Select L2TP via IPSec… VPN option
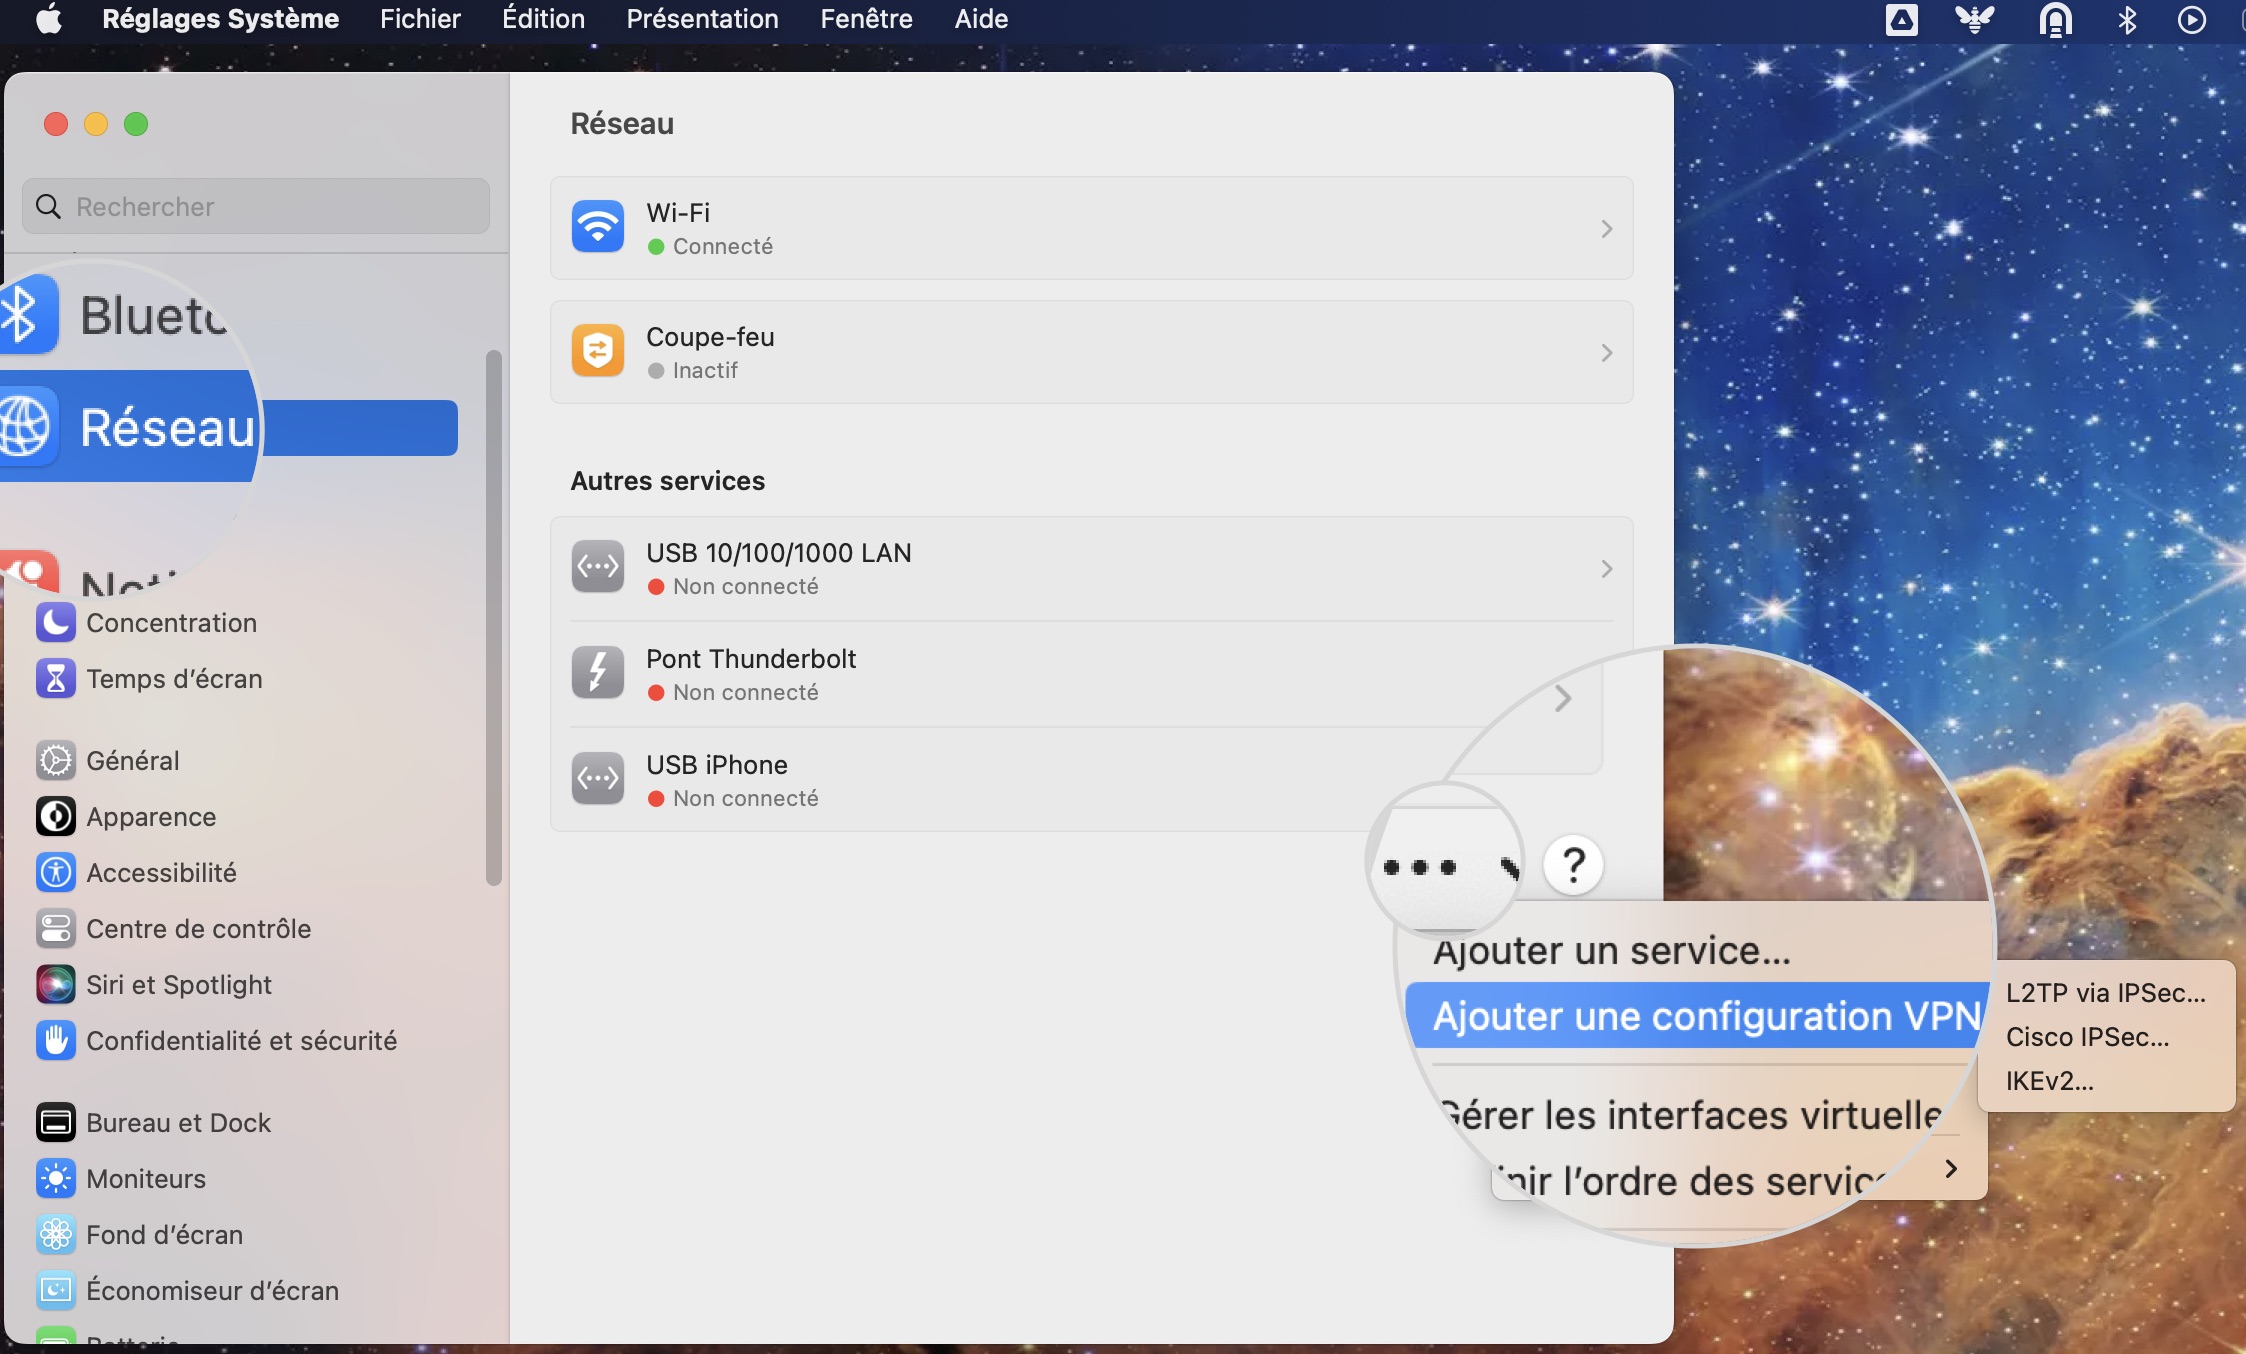 tap(2106, 993)
